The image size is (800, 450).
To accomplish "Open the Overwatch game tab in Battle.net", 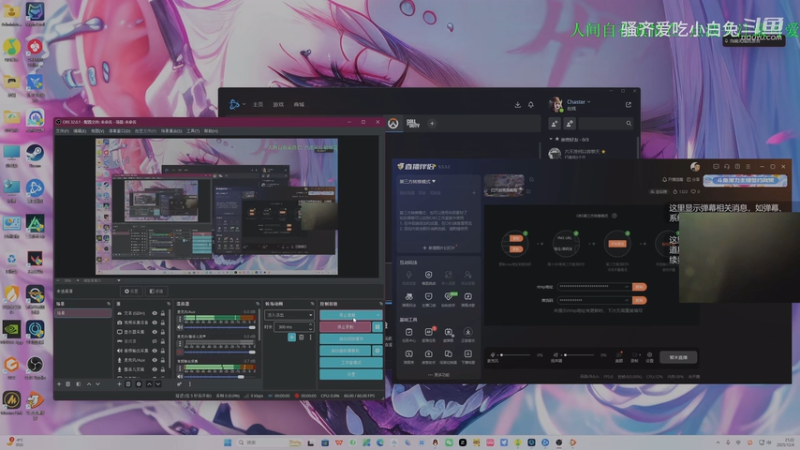I will (x=393, y=123).
